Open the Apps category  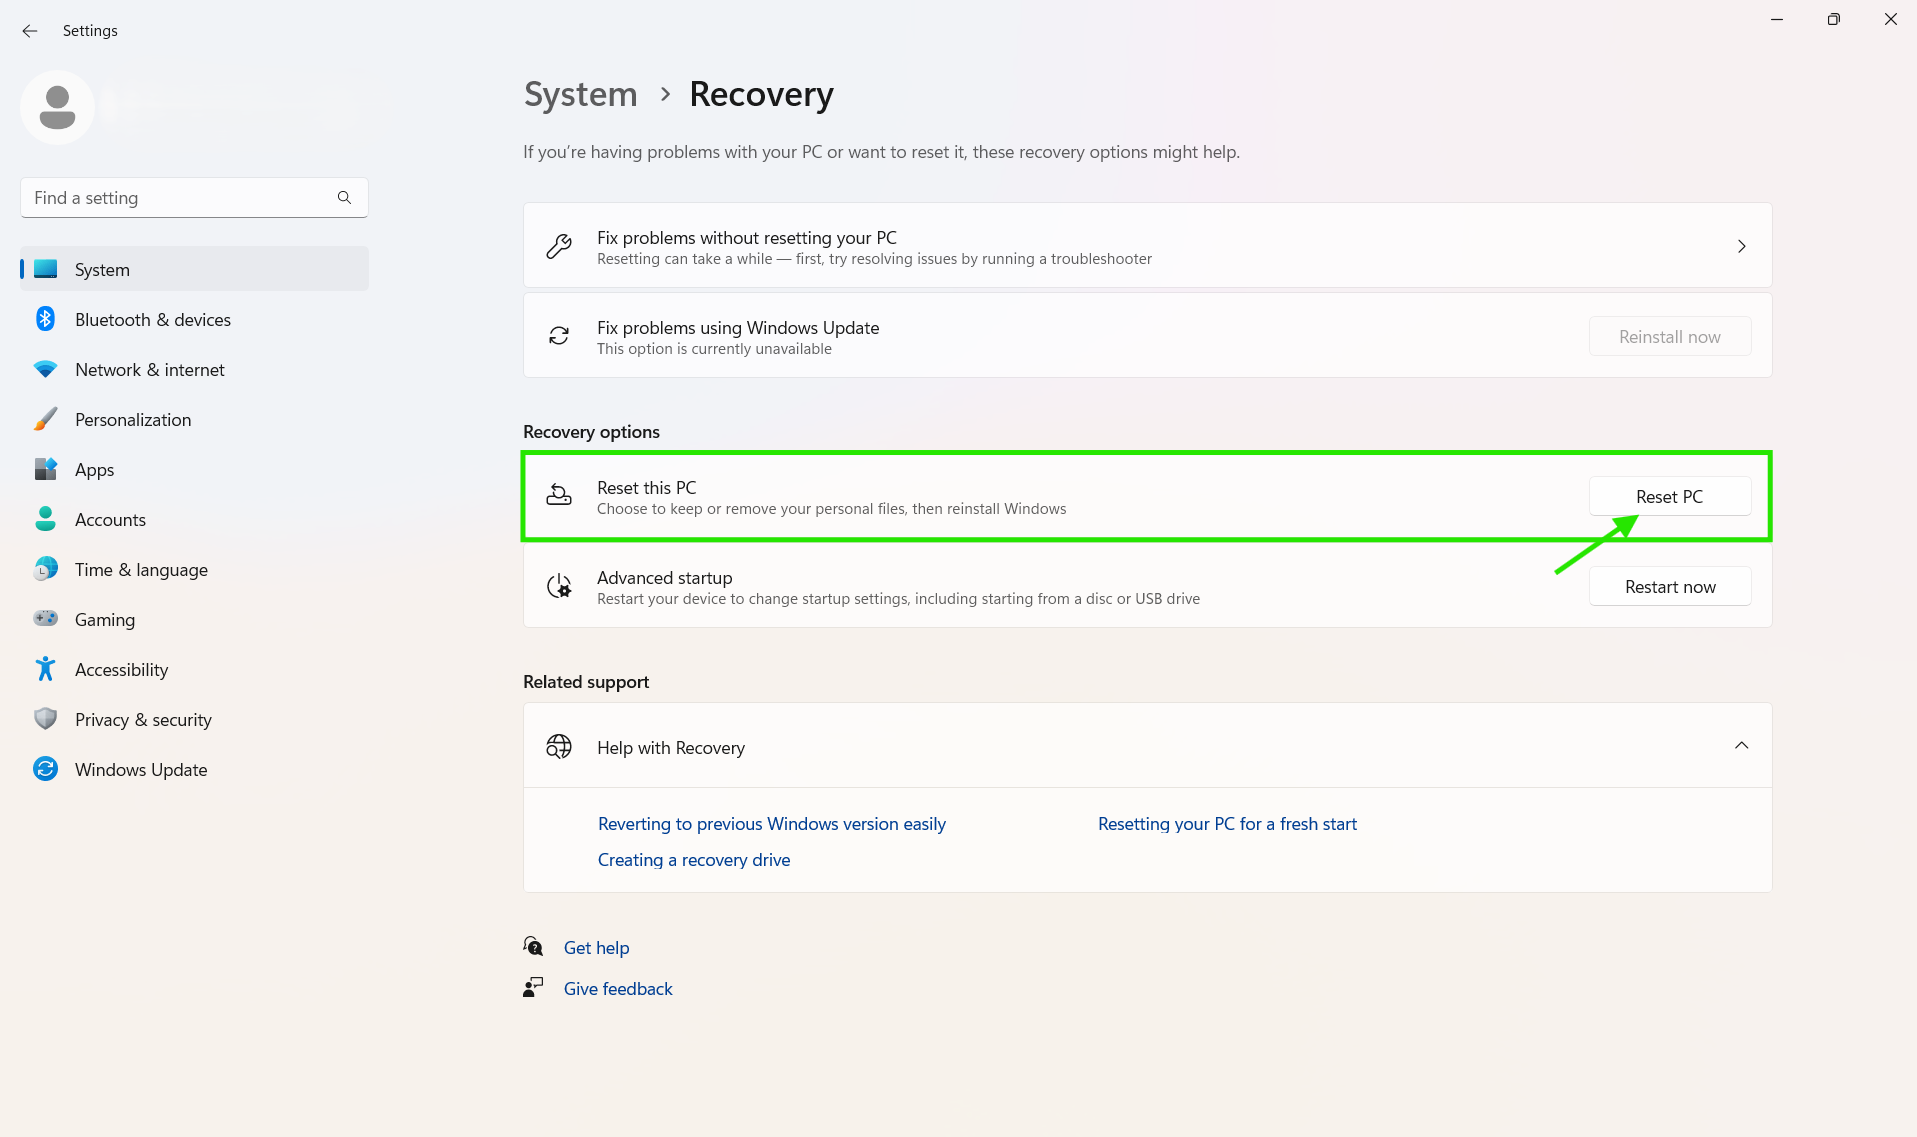[194, 469]
